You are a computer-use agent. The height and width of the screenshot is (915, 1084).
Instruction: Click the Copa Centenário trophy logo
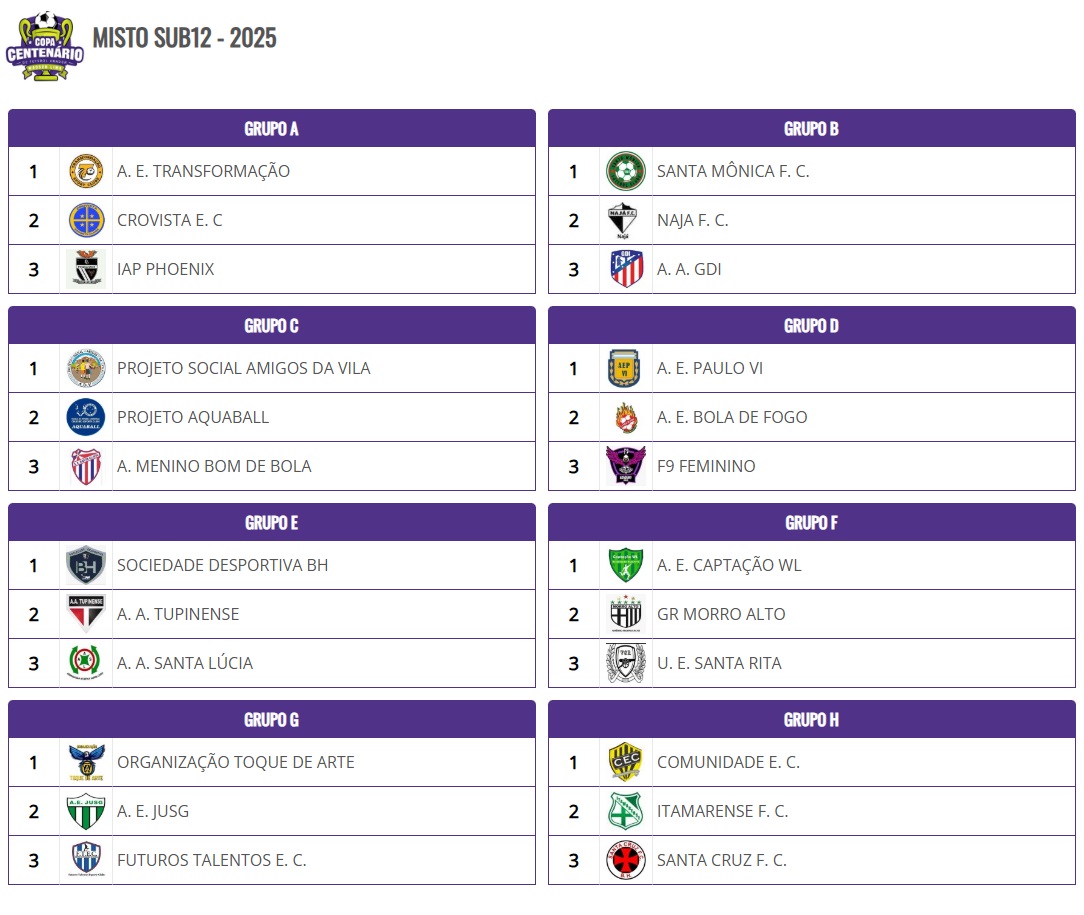coord(45,46)
